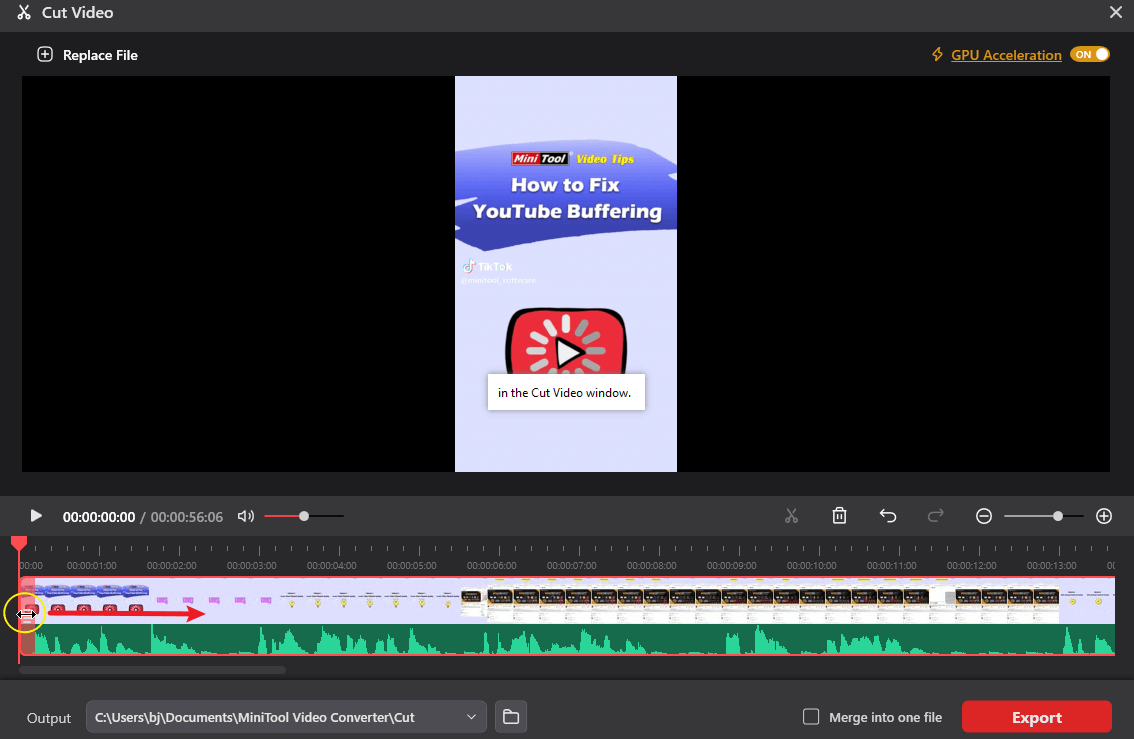Undo the last edit
Viewport: 1134px width, 739px height.
[887, 516]
